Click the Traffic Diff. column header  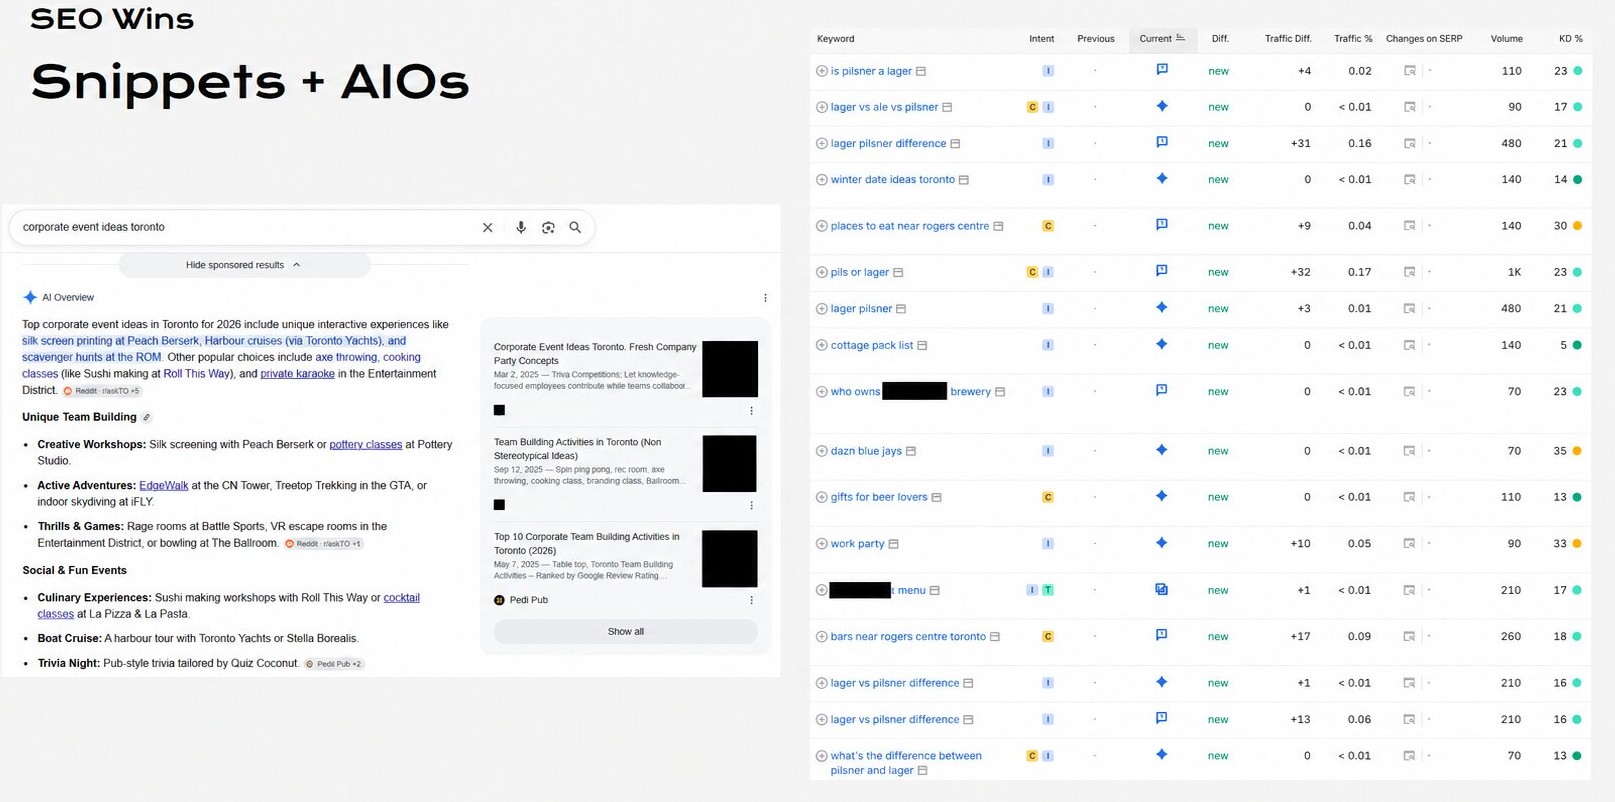point(1287,39)
